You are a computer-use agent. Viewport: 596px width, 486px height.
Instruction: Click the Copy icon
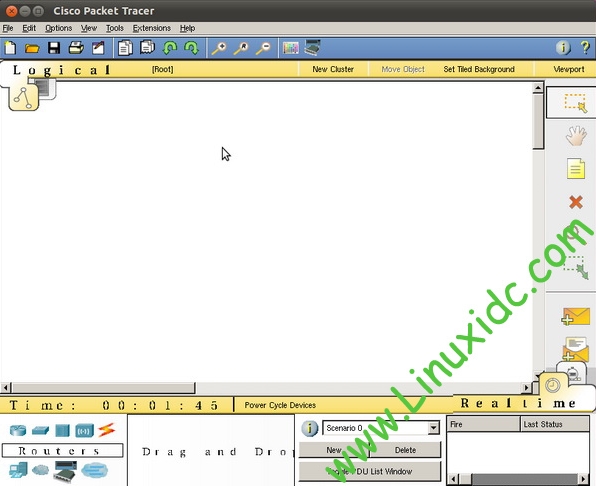click(125, 48)
